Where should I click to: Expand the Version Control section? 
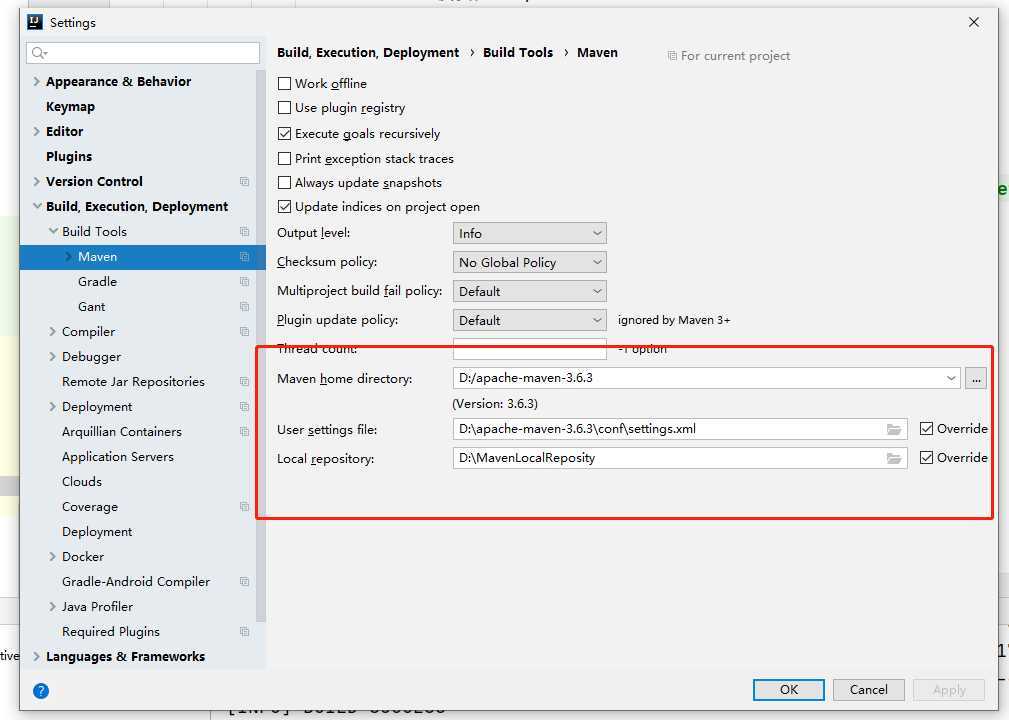[x=37, y=181]
